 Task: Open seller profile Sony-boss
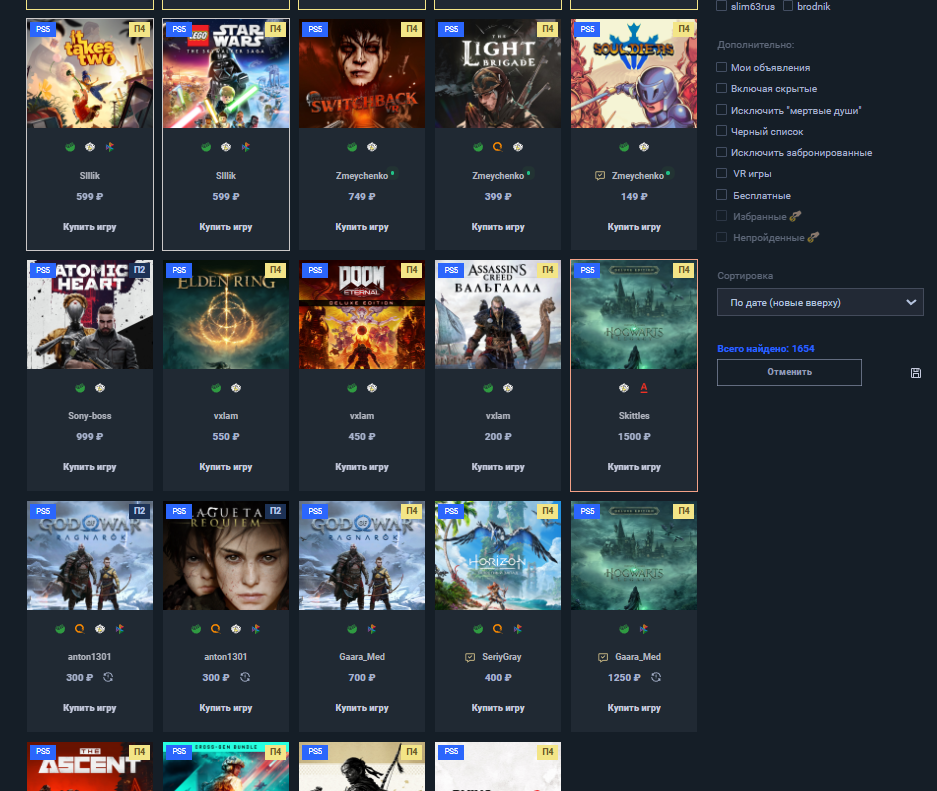(90, 416)
